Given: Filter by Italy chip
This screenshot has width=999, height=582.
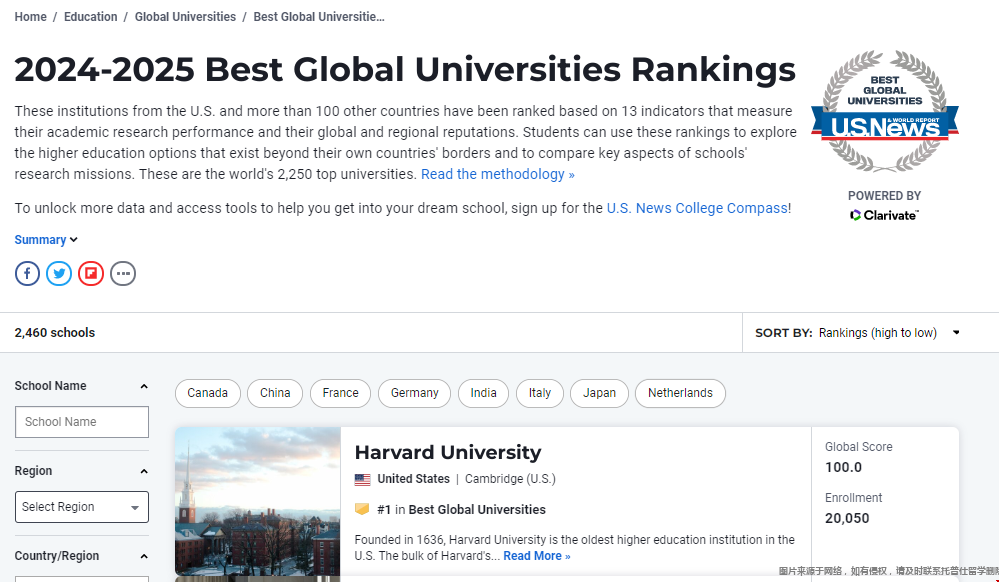Looking at the screenshot, I should 540,393.
